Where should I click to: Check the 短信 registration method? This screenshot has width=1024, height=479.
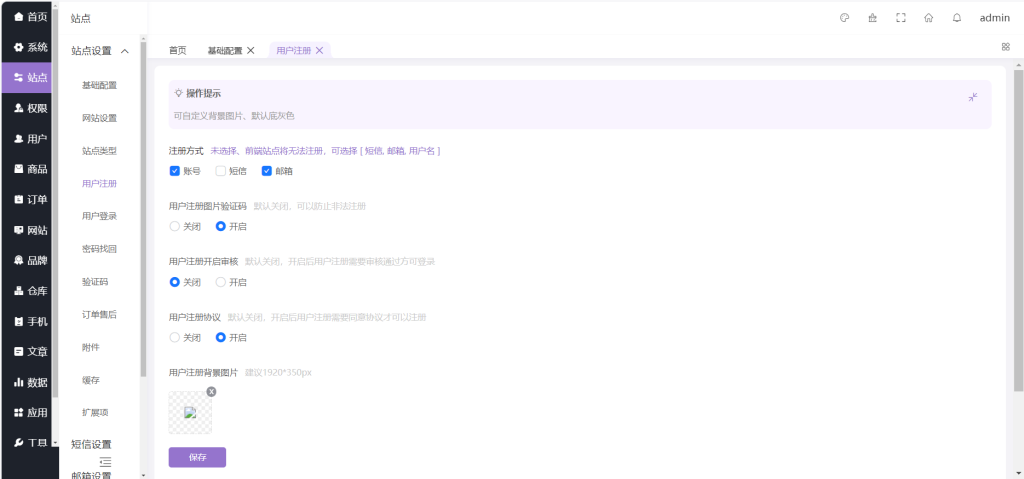coord(221,171)
